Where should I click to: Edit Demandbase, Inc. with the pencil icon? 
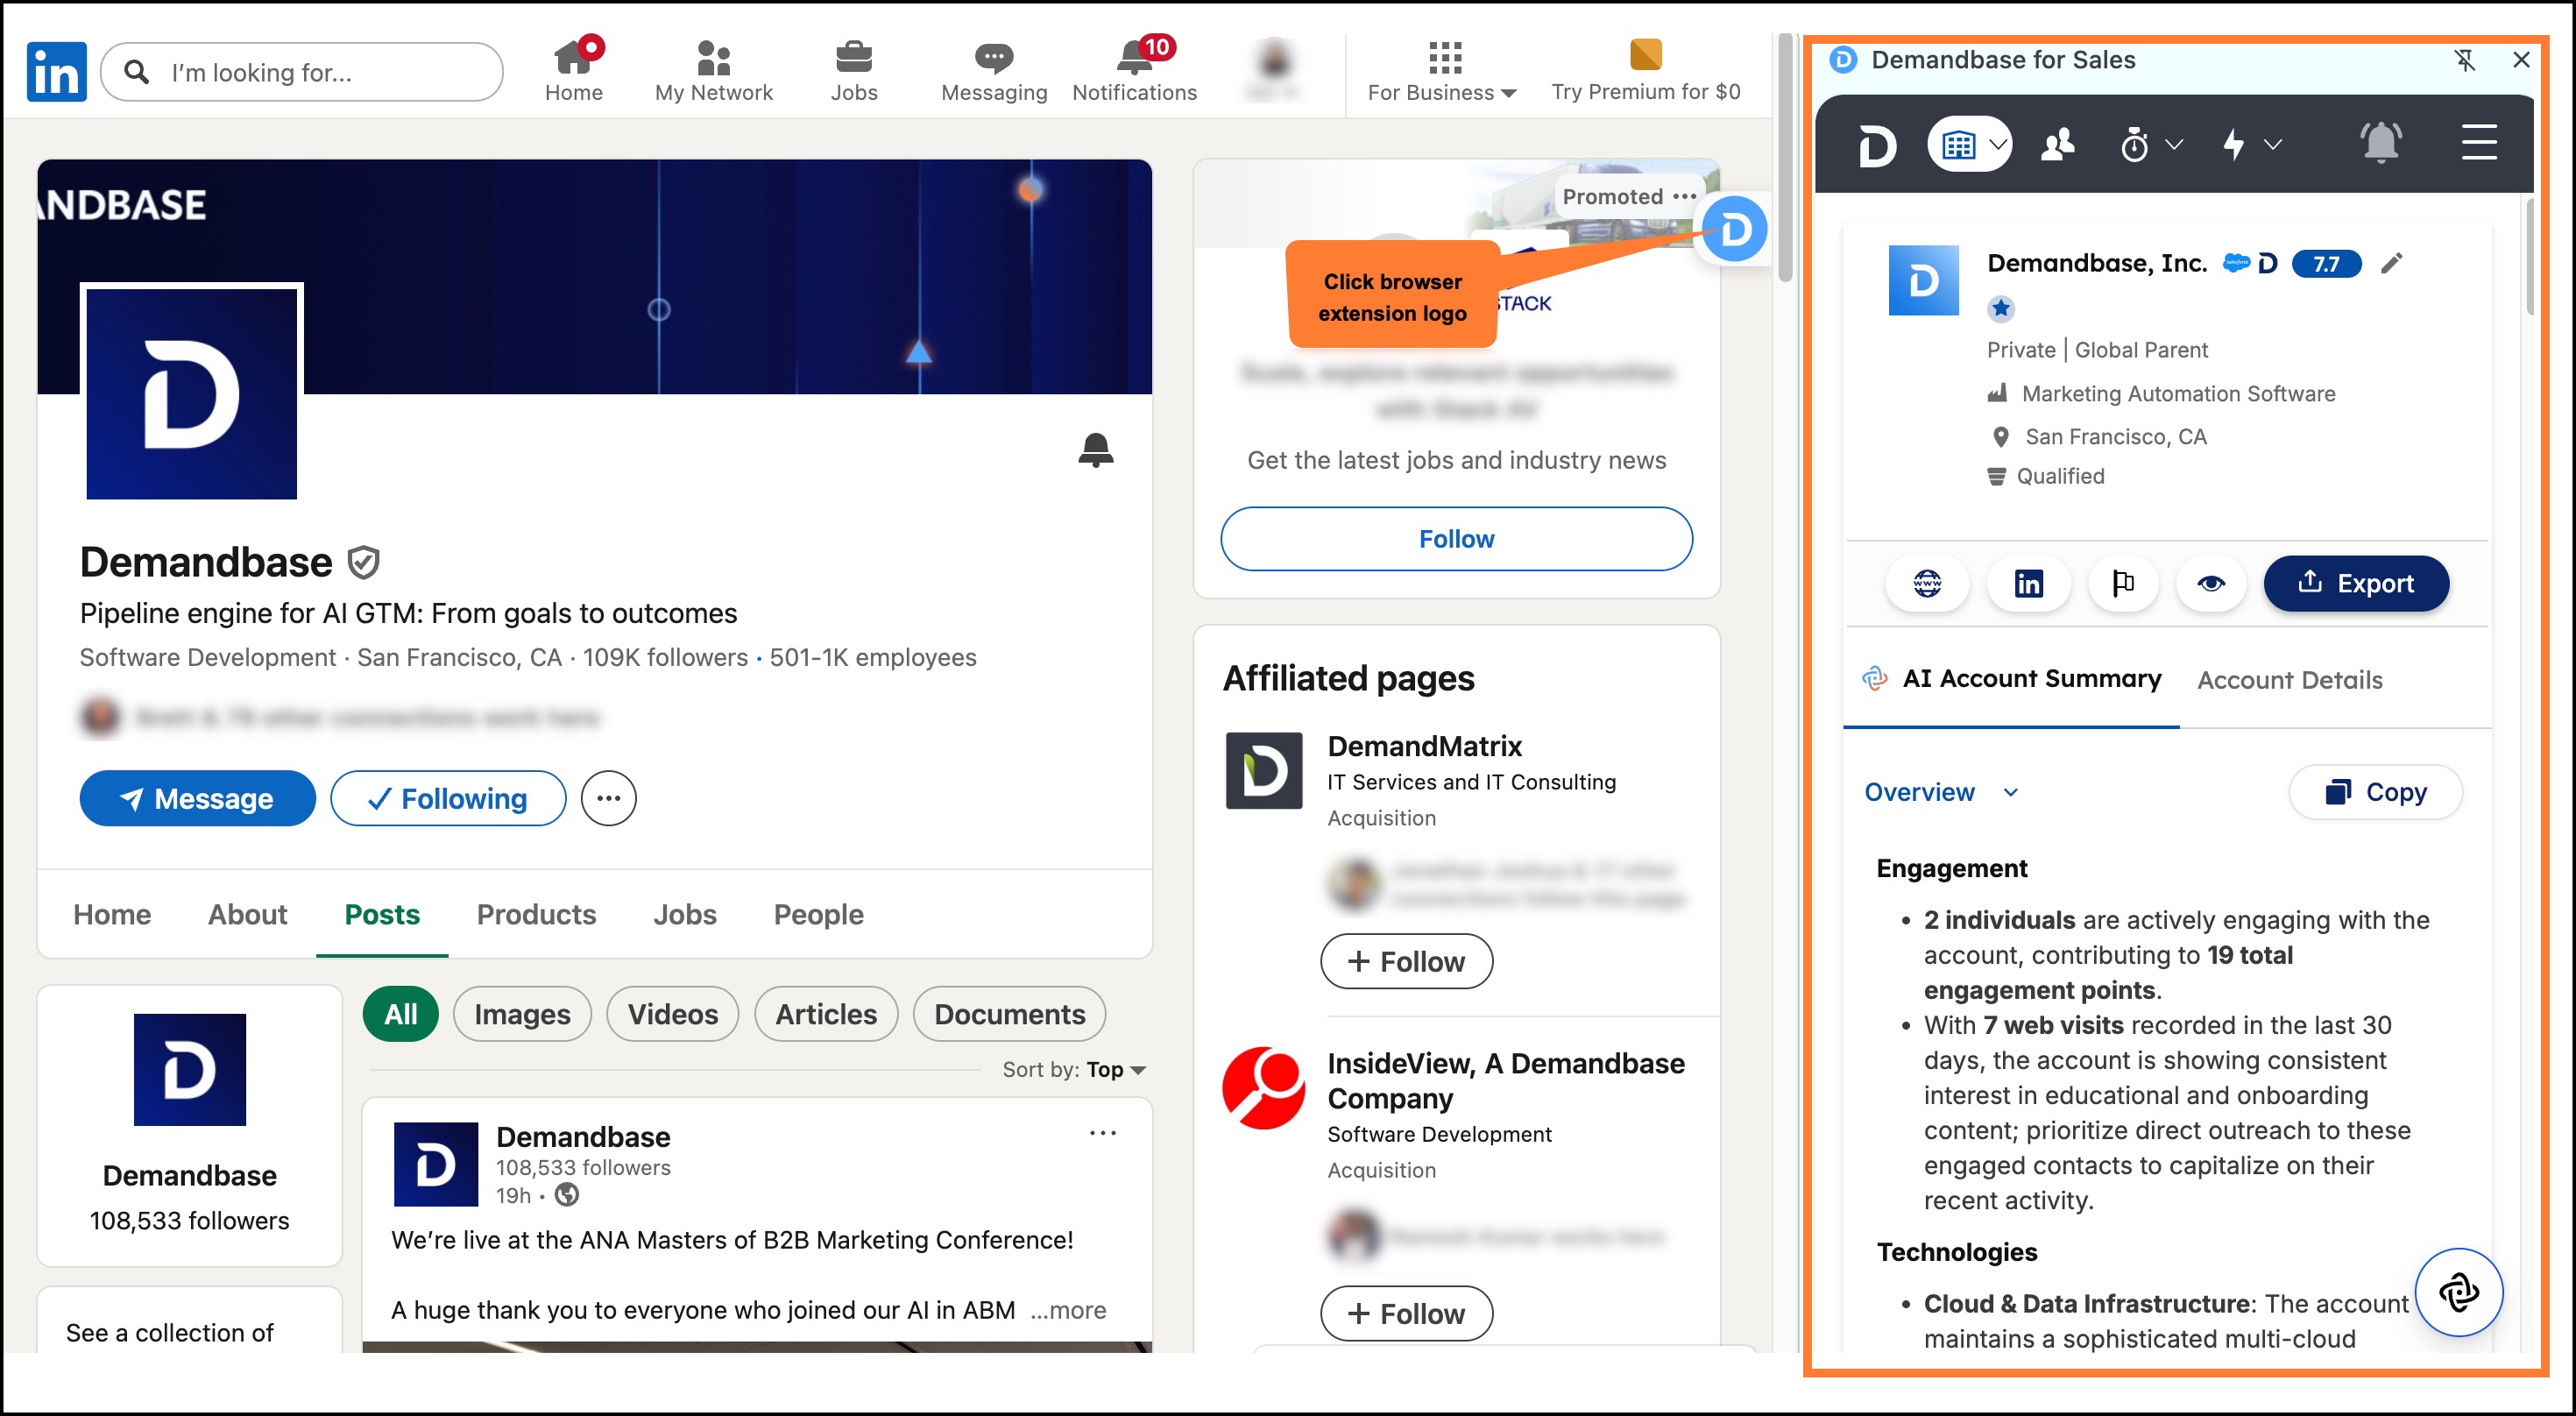click(x=2391, y=263)
